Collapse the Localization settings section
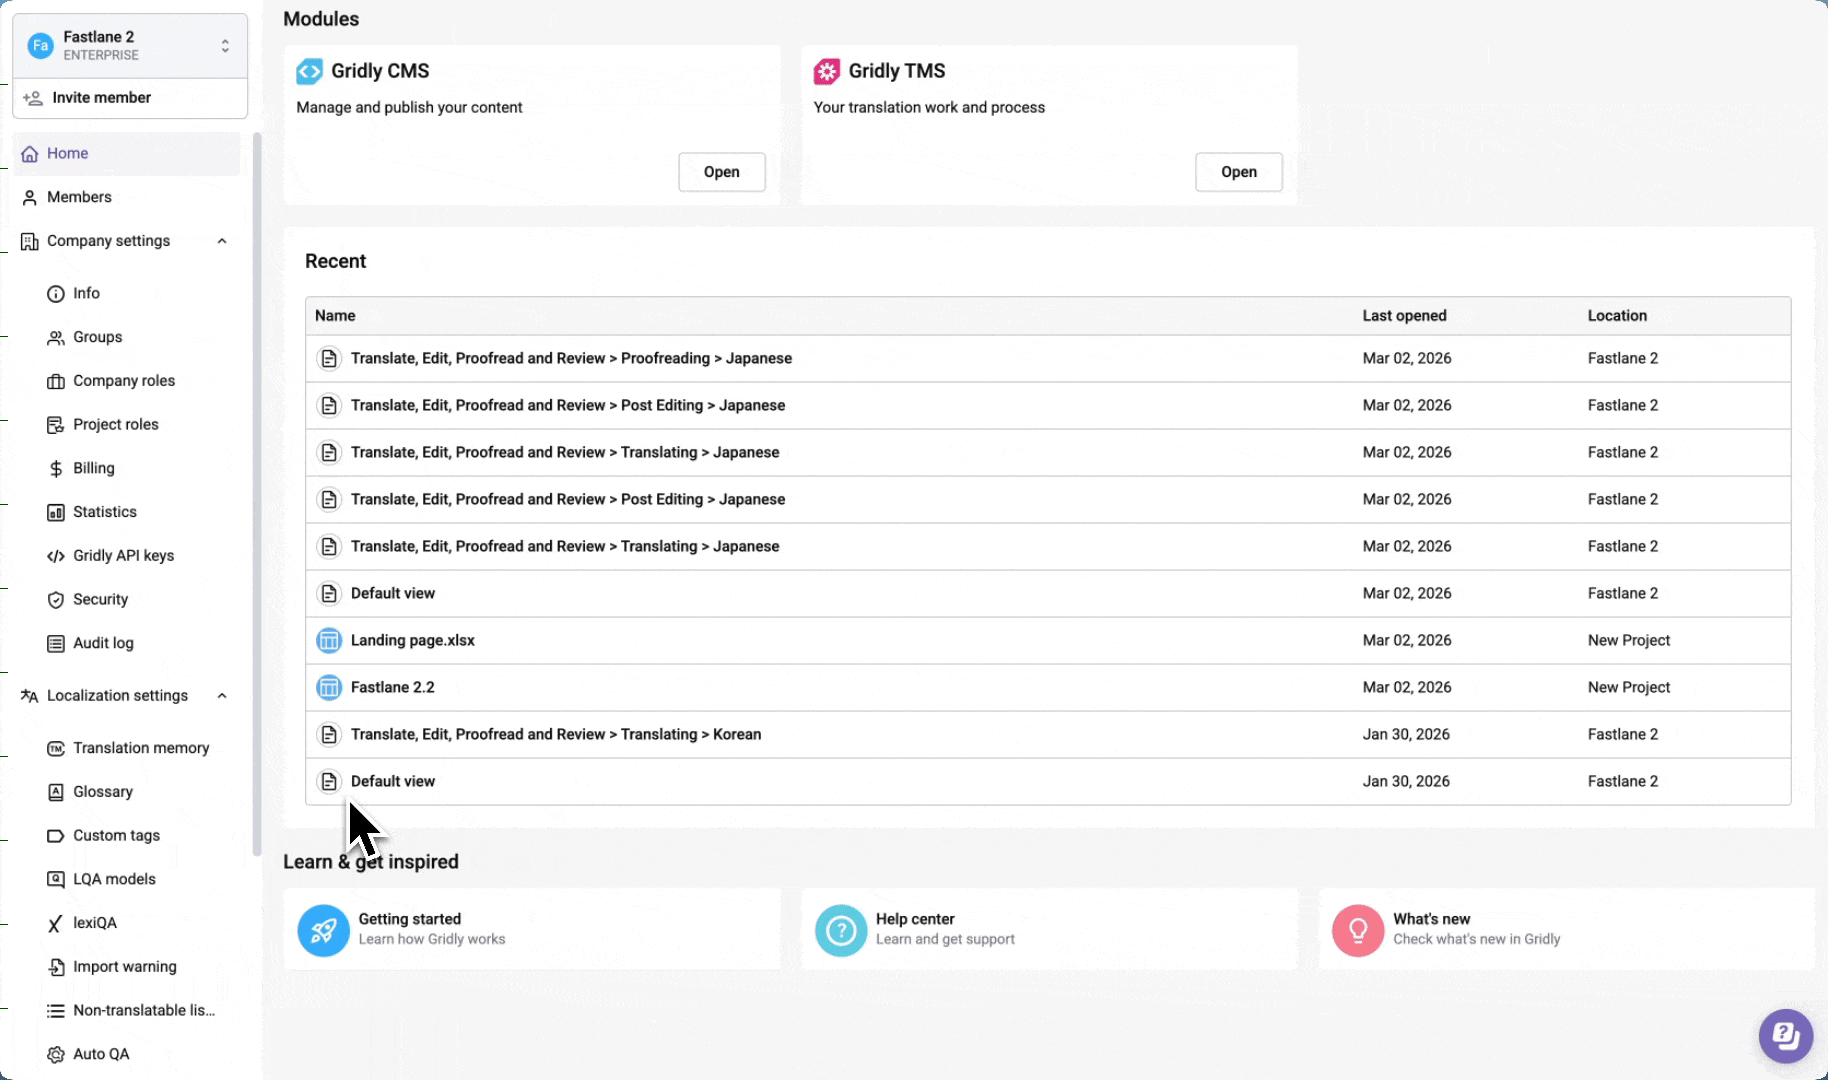The image size is (1828, 1080). point(222,696)
